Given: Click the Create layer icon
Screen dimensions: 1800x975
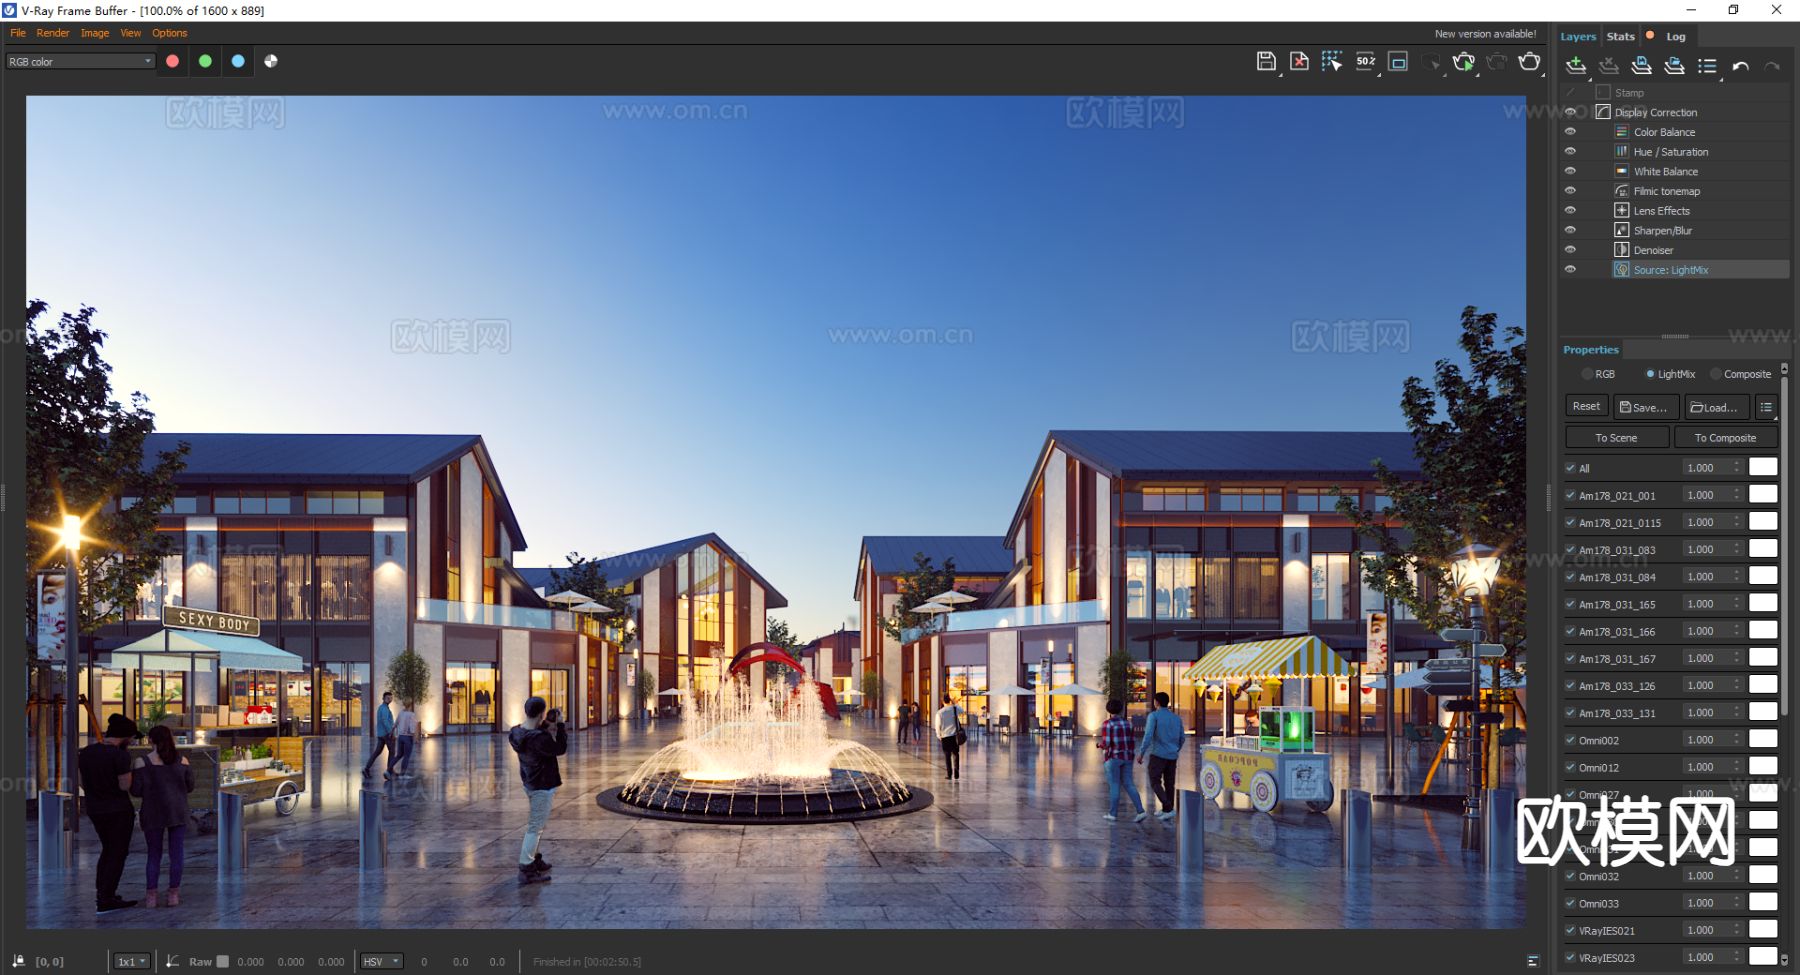Looking at the screenshot, I should click(x=1576, y=66).
